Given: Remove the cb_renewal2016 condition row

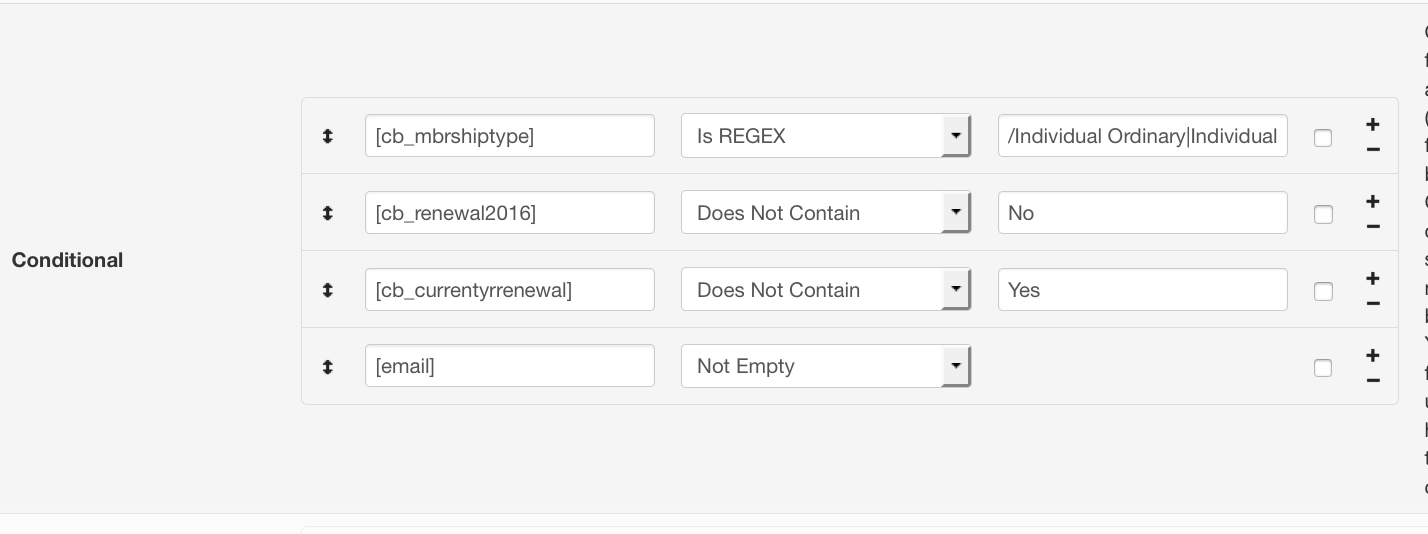Looking at the screenshot, I should pyautogui.click(x=1373, y=226).
